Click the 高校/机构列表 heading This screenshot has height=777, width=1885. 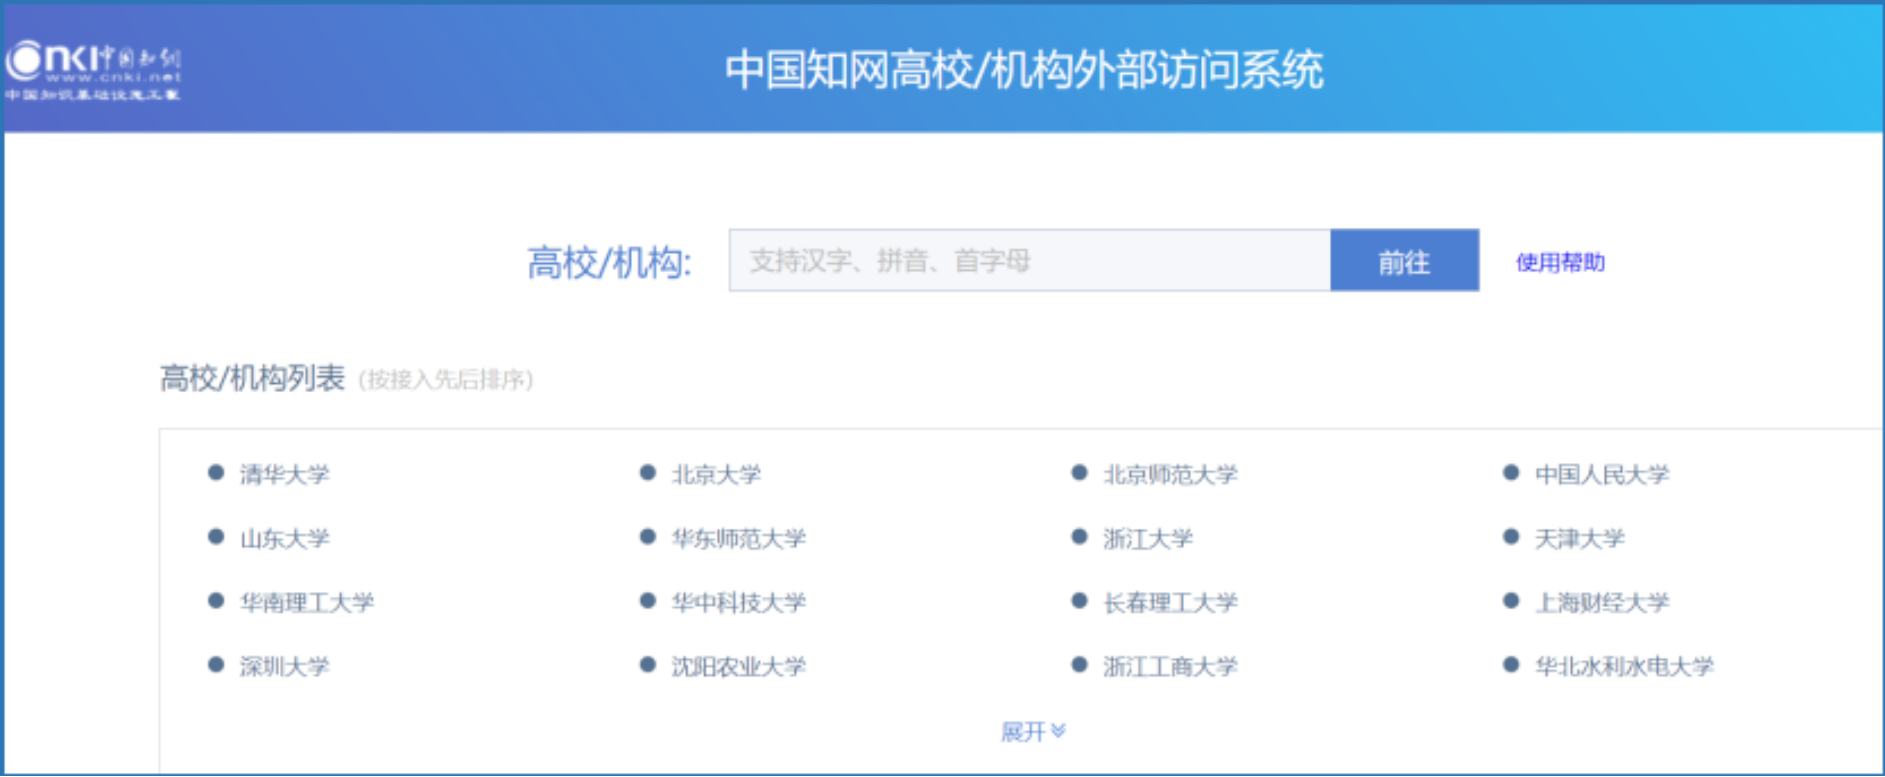252,378
